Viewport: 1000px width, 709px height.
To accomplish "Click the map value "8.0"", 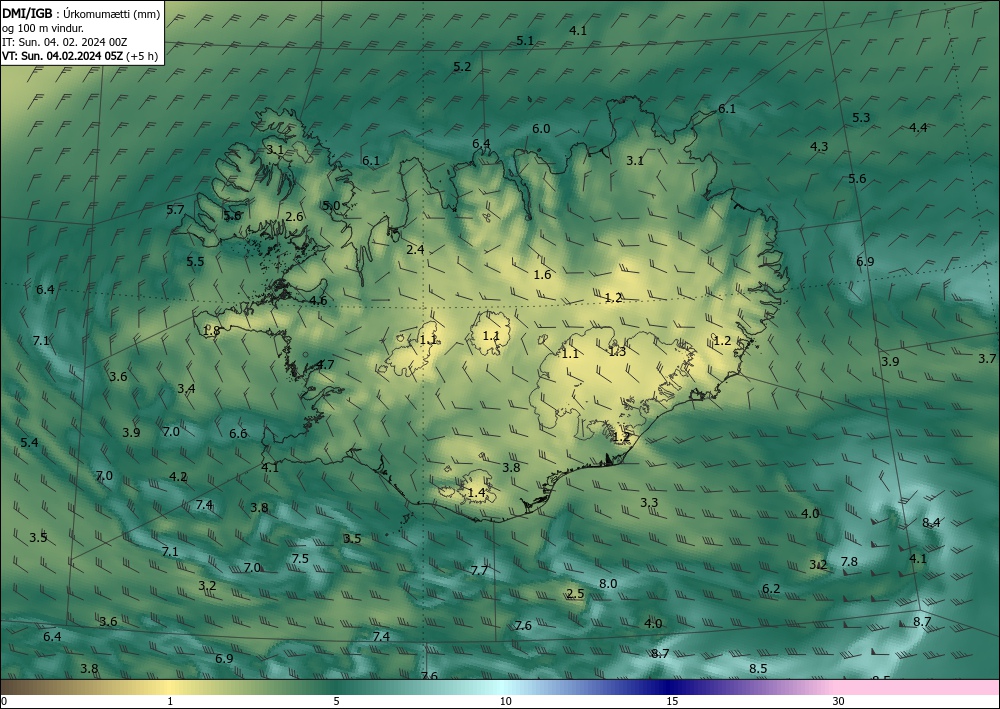I will click(x=608, y=583).
